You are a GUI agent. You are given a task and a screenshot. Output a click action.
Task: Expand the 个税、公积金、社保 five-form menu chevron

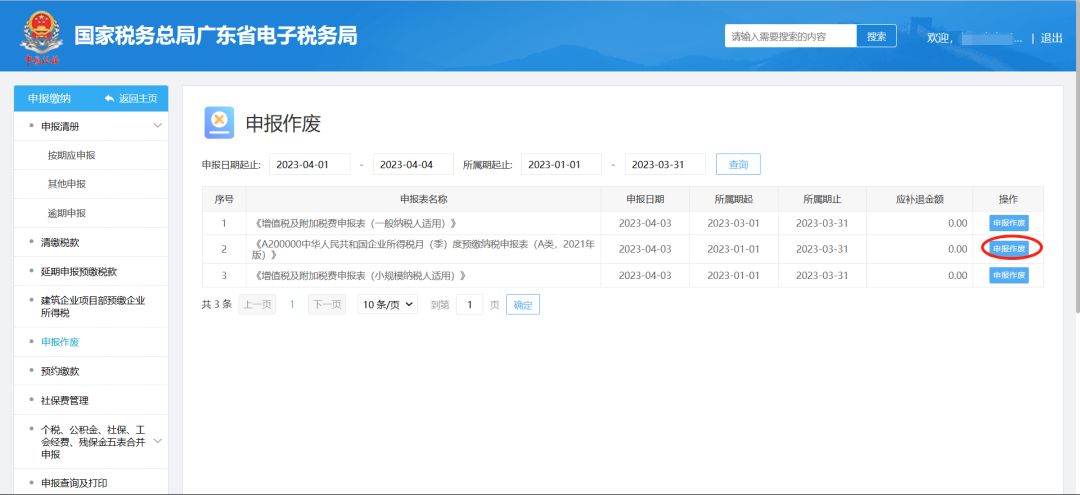tap(158, 441)
